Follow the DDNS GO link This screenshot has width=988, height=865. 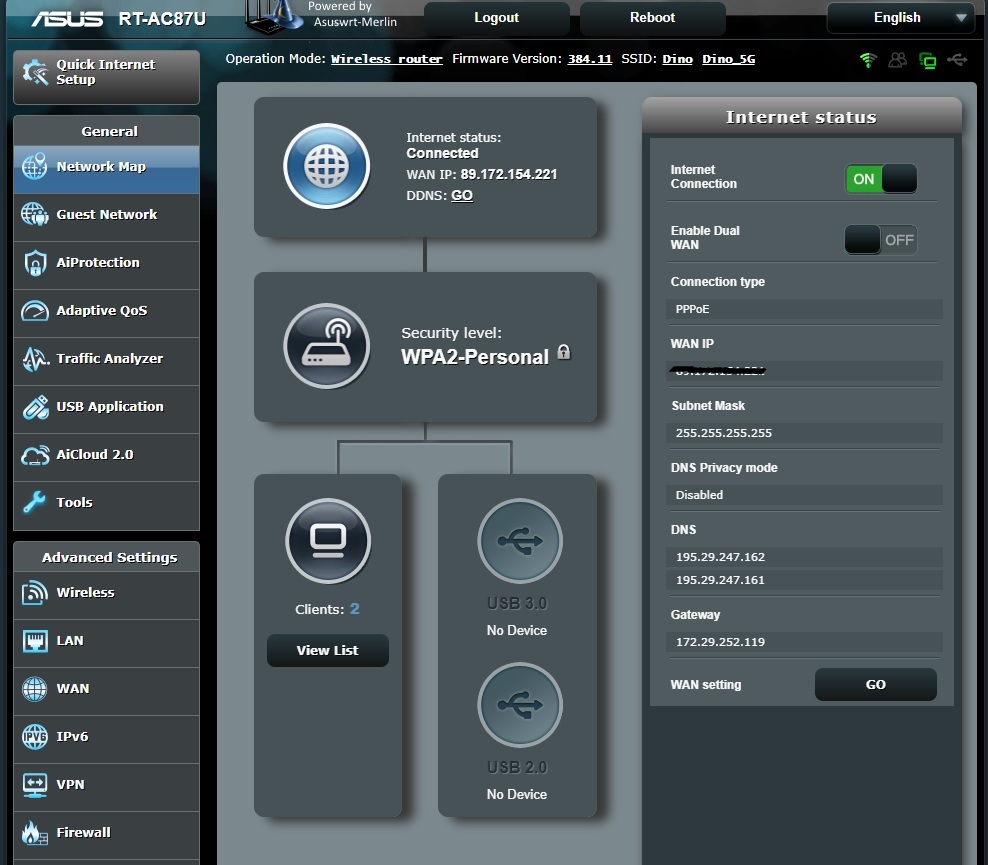462,195
